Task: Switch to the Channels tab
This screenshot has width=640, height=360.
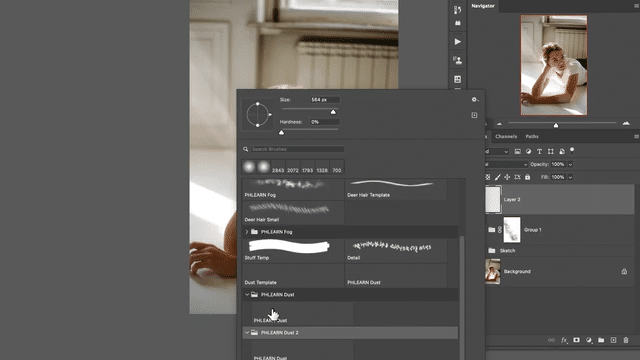Action: pyautogui.click(x=506, y=136)
